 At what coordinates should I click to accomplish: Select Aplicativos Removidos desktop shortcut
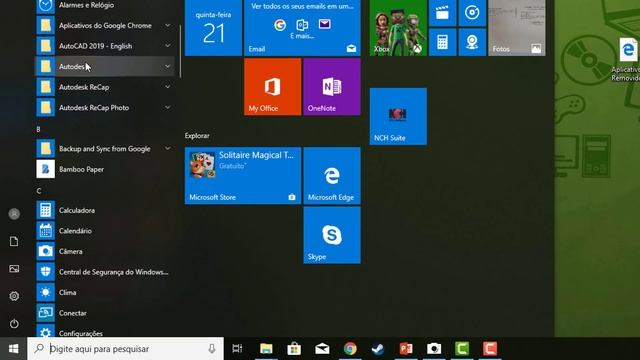(x=627, y=60)
